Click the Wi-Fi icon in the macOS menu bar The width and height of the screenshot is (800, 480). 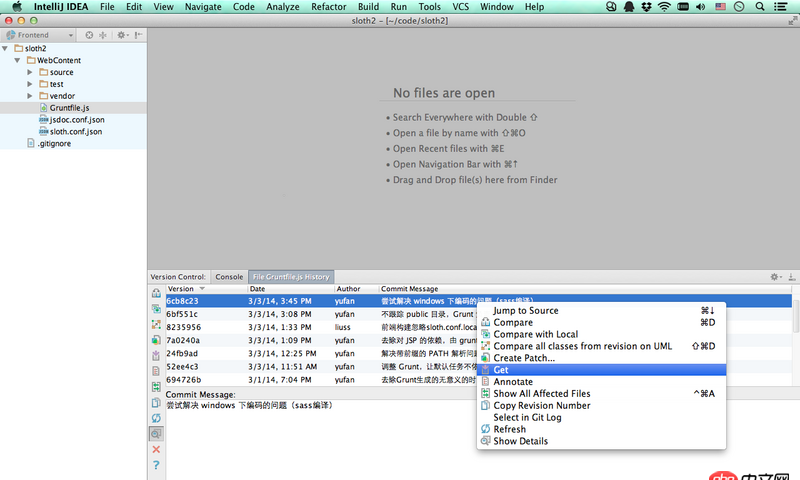pyautogui.click(x=664, y=7)
